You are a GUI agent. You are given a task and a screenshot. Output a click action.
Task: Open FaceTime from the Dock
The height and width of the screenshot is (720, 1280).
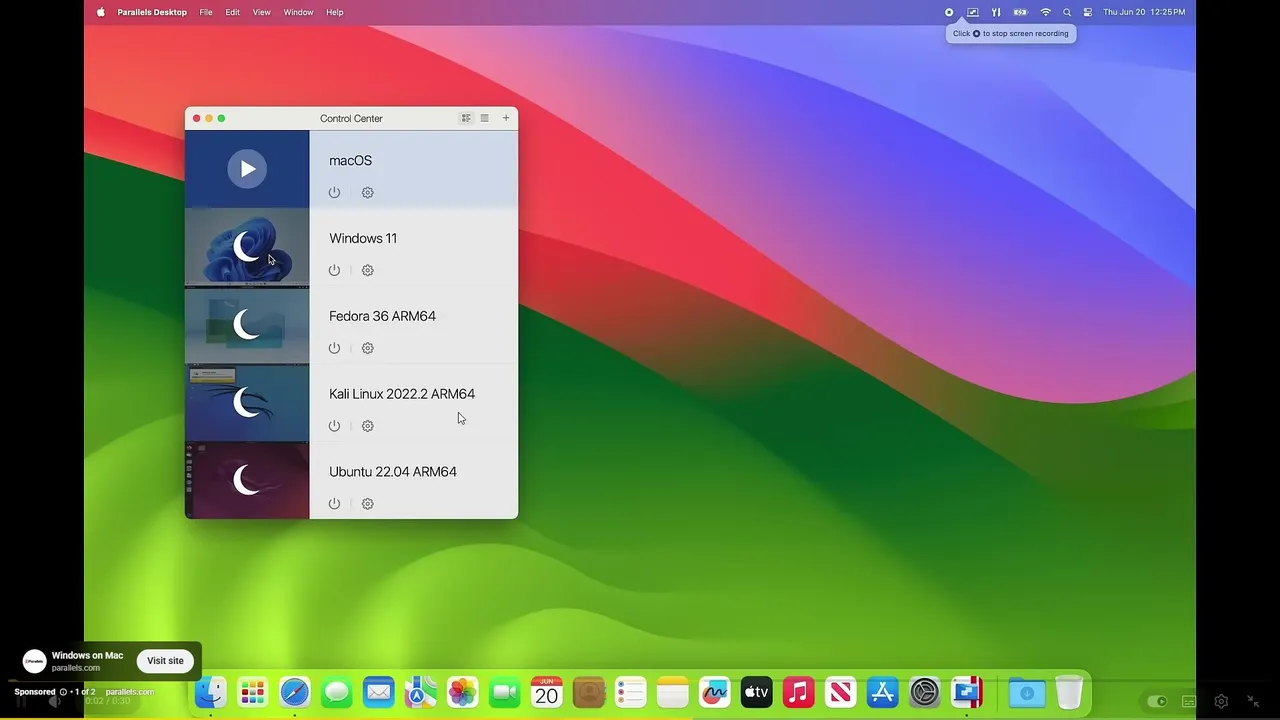pos(505,692)
